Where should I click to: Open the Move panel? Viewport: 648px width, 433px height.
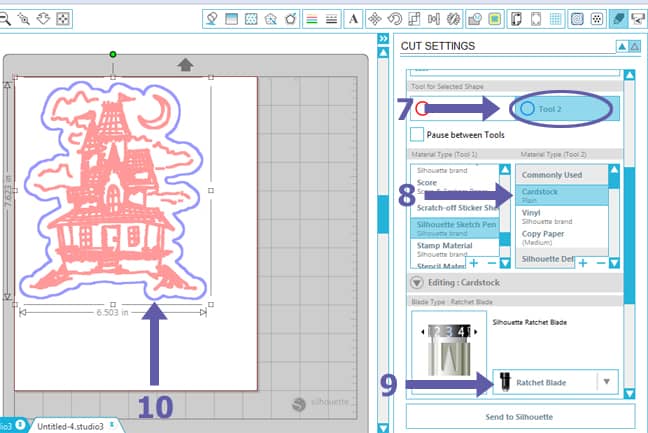point(375,19)
